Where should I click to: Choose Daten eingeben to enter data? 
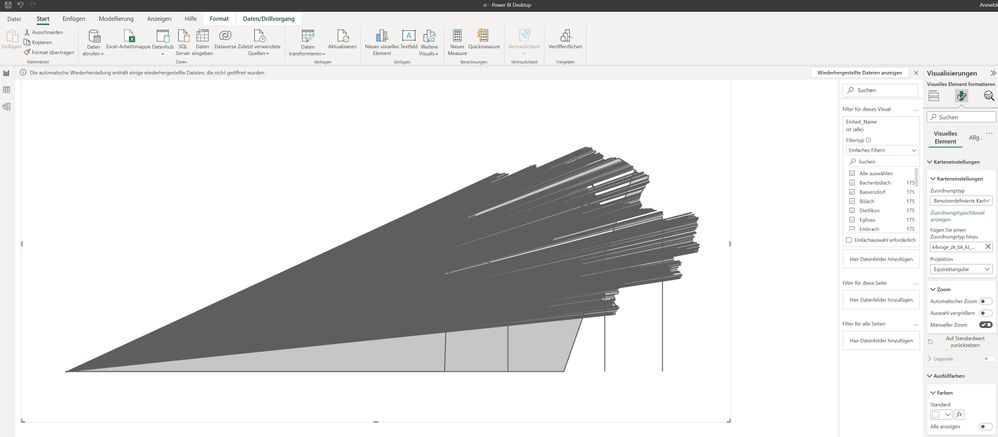202,43
